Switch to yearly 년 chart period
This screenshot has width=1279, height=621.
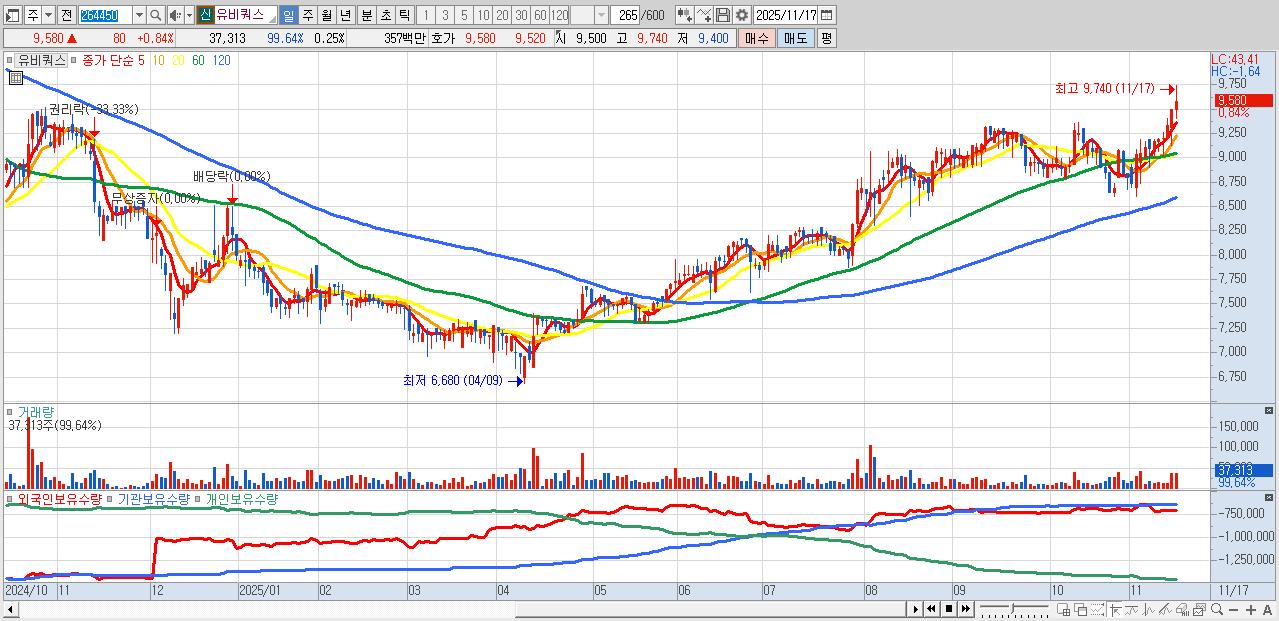[345, 15]
